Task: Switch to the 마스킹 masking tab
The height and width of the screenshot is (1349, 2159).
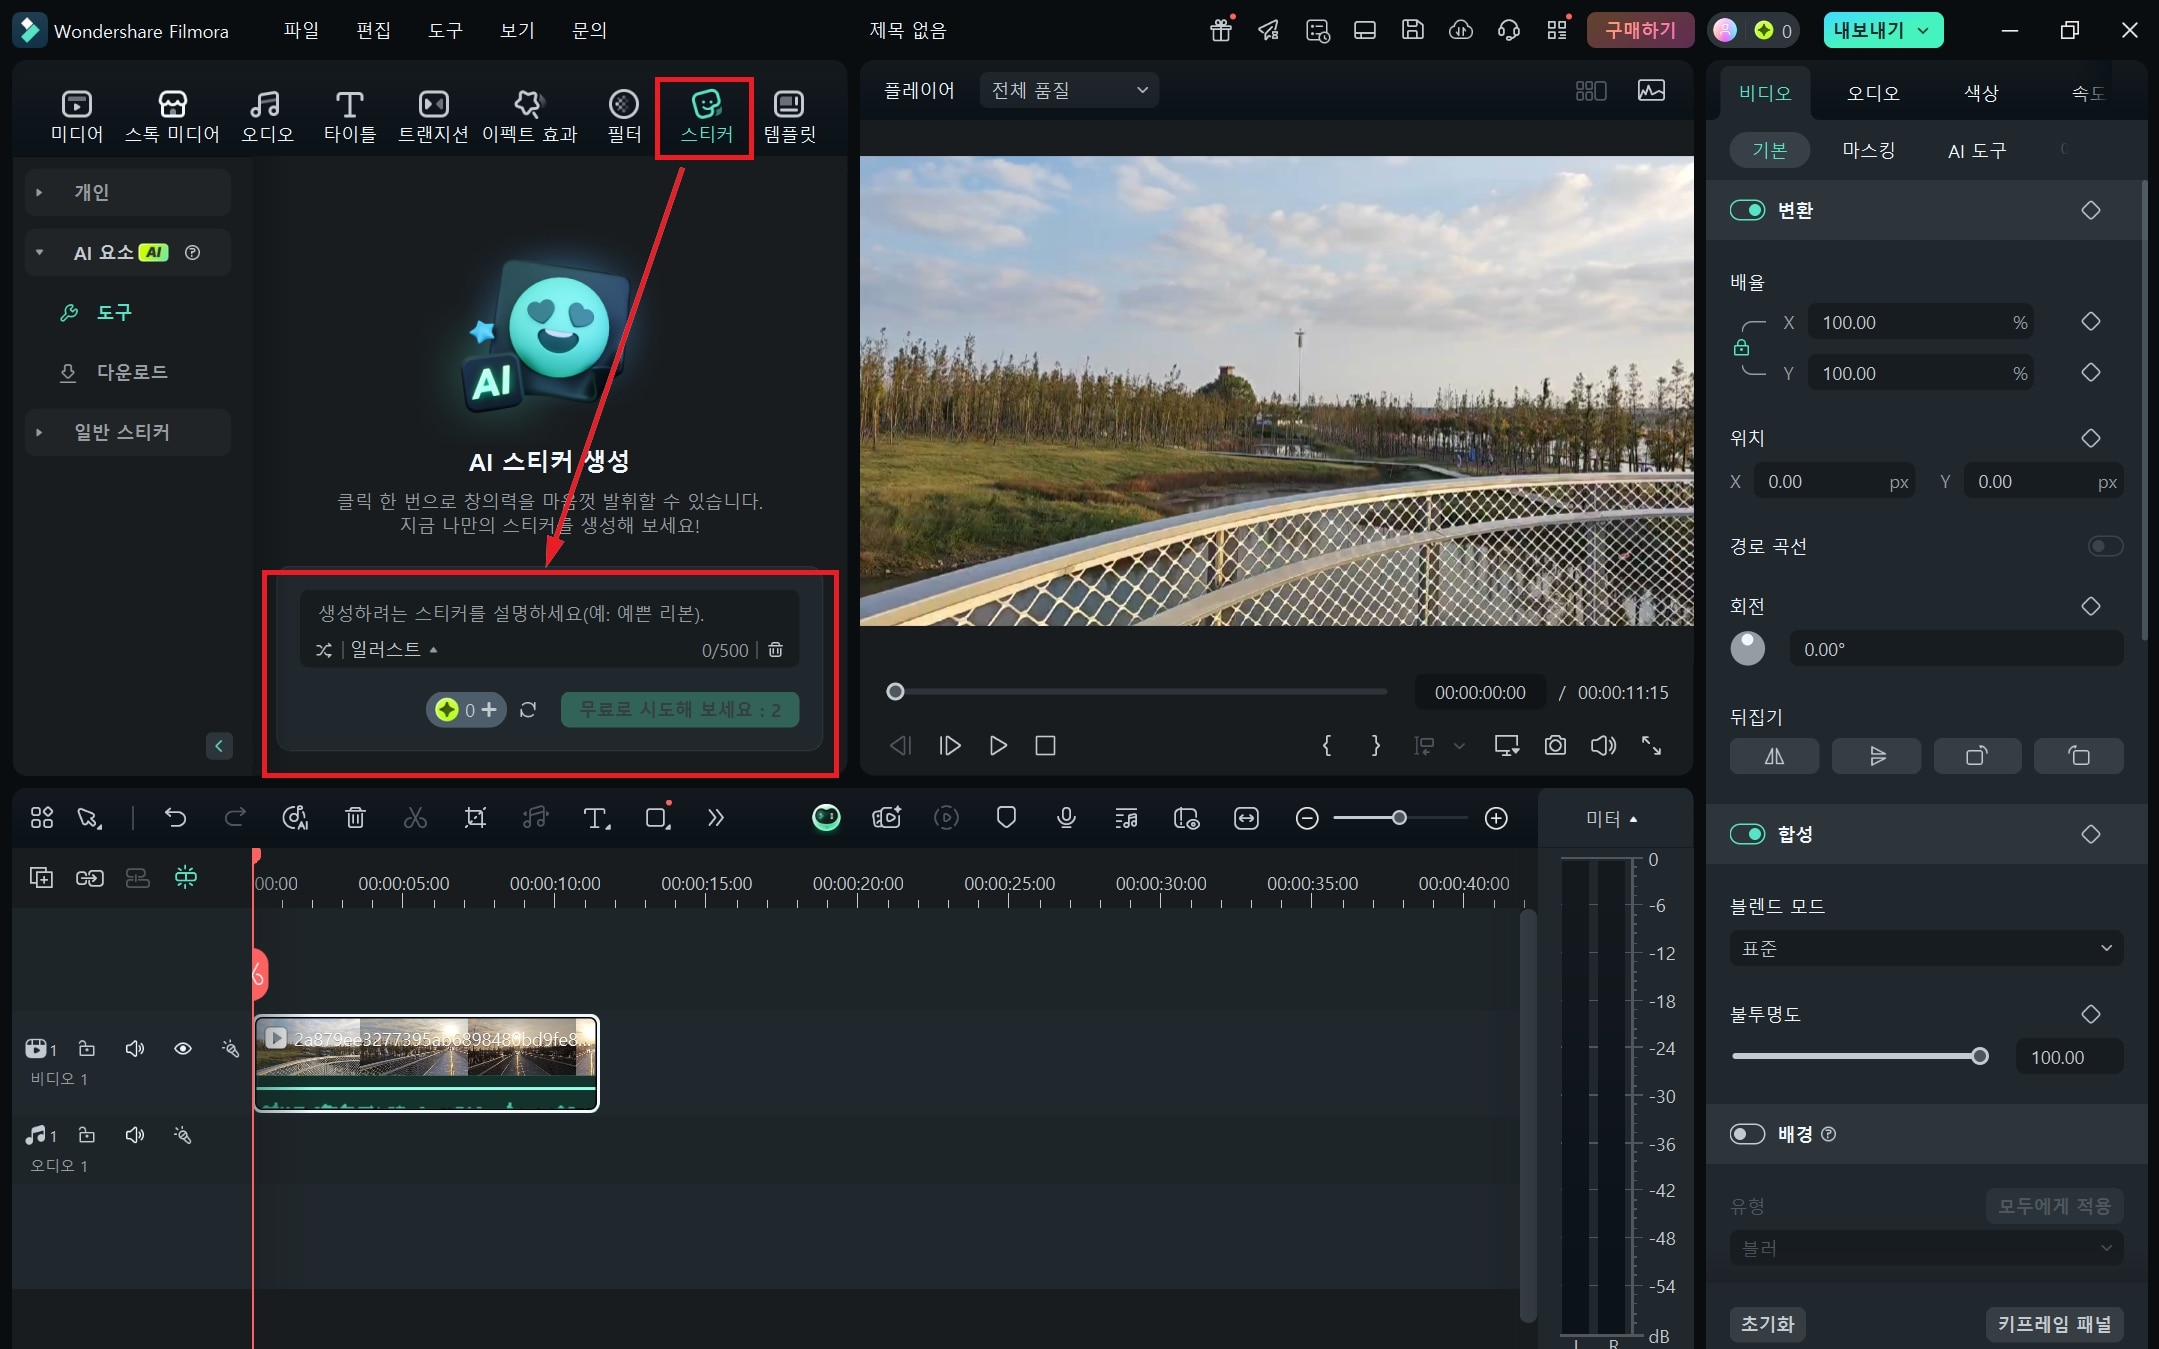Action: coord(1868,150)
